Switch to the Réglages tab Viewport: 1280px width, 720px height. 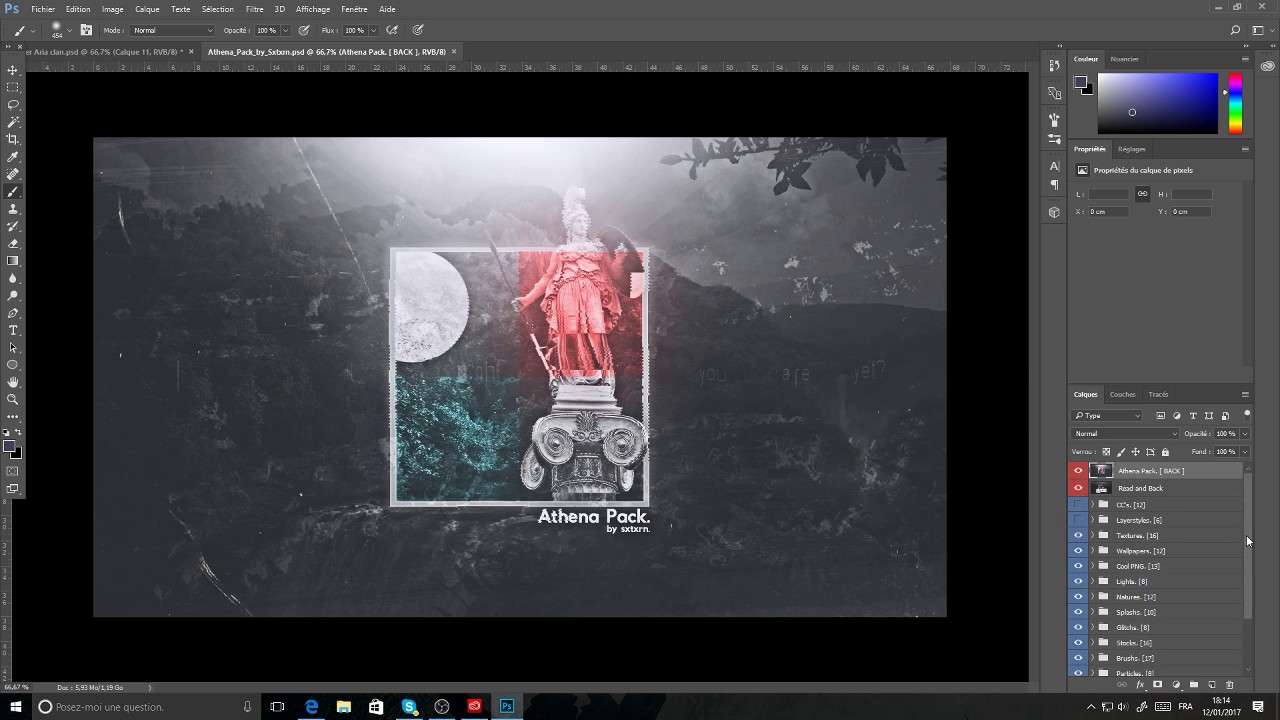click(1131, 149)
